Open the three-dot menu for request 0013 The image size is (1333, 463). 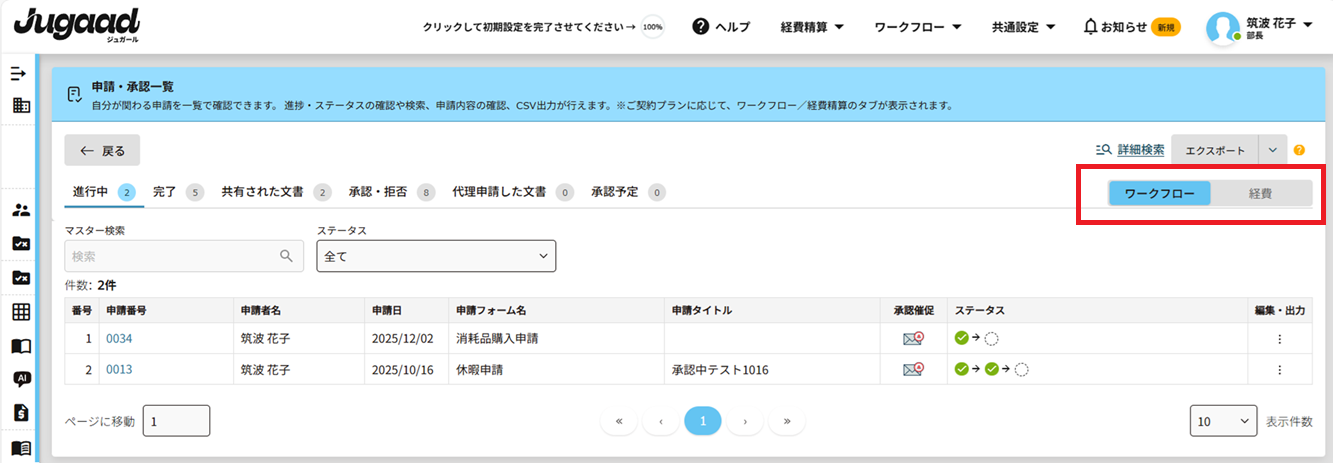(x=1279, y=370)
